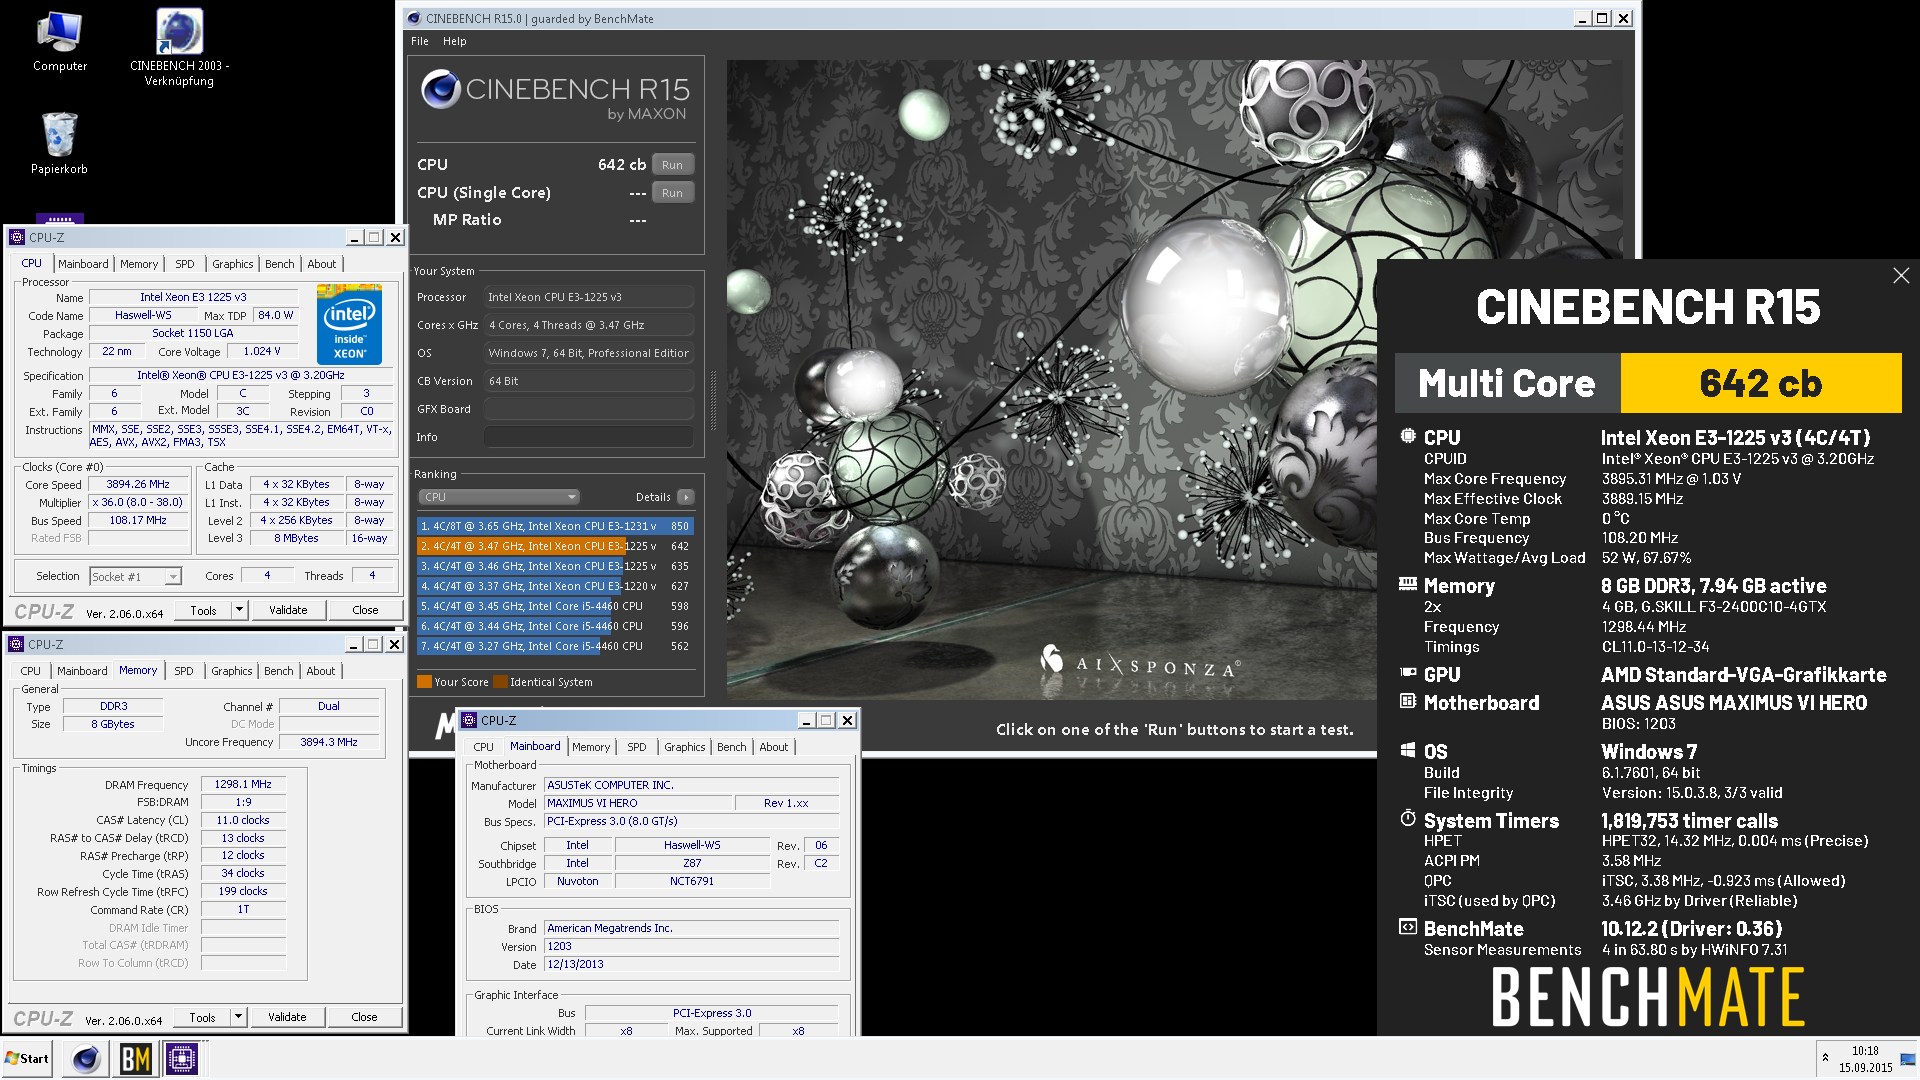The height and width of the screenshot is (1080, 1920).
Task: Open CPU tab in Memory CPU-Z window
Action: coord(31,671)
